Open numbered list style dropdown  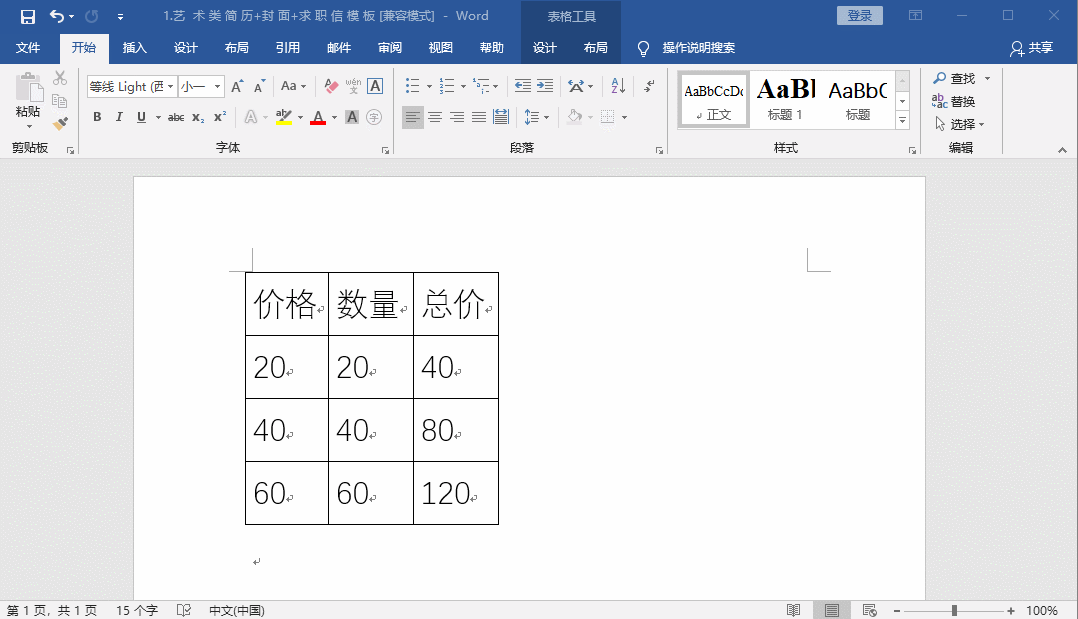coord(463,87)
